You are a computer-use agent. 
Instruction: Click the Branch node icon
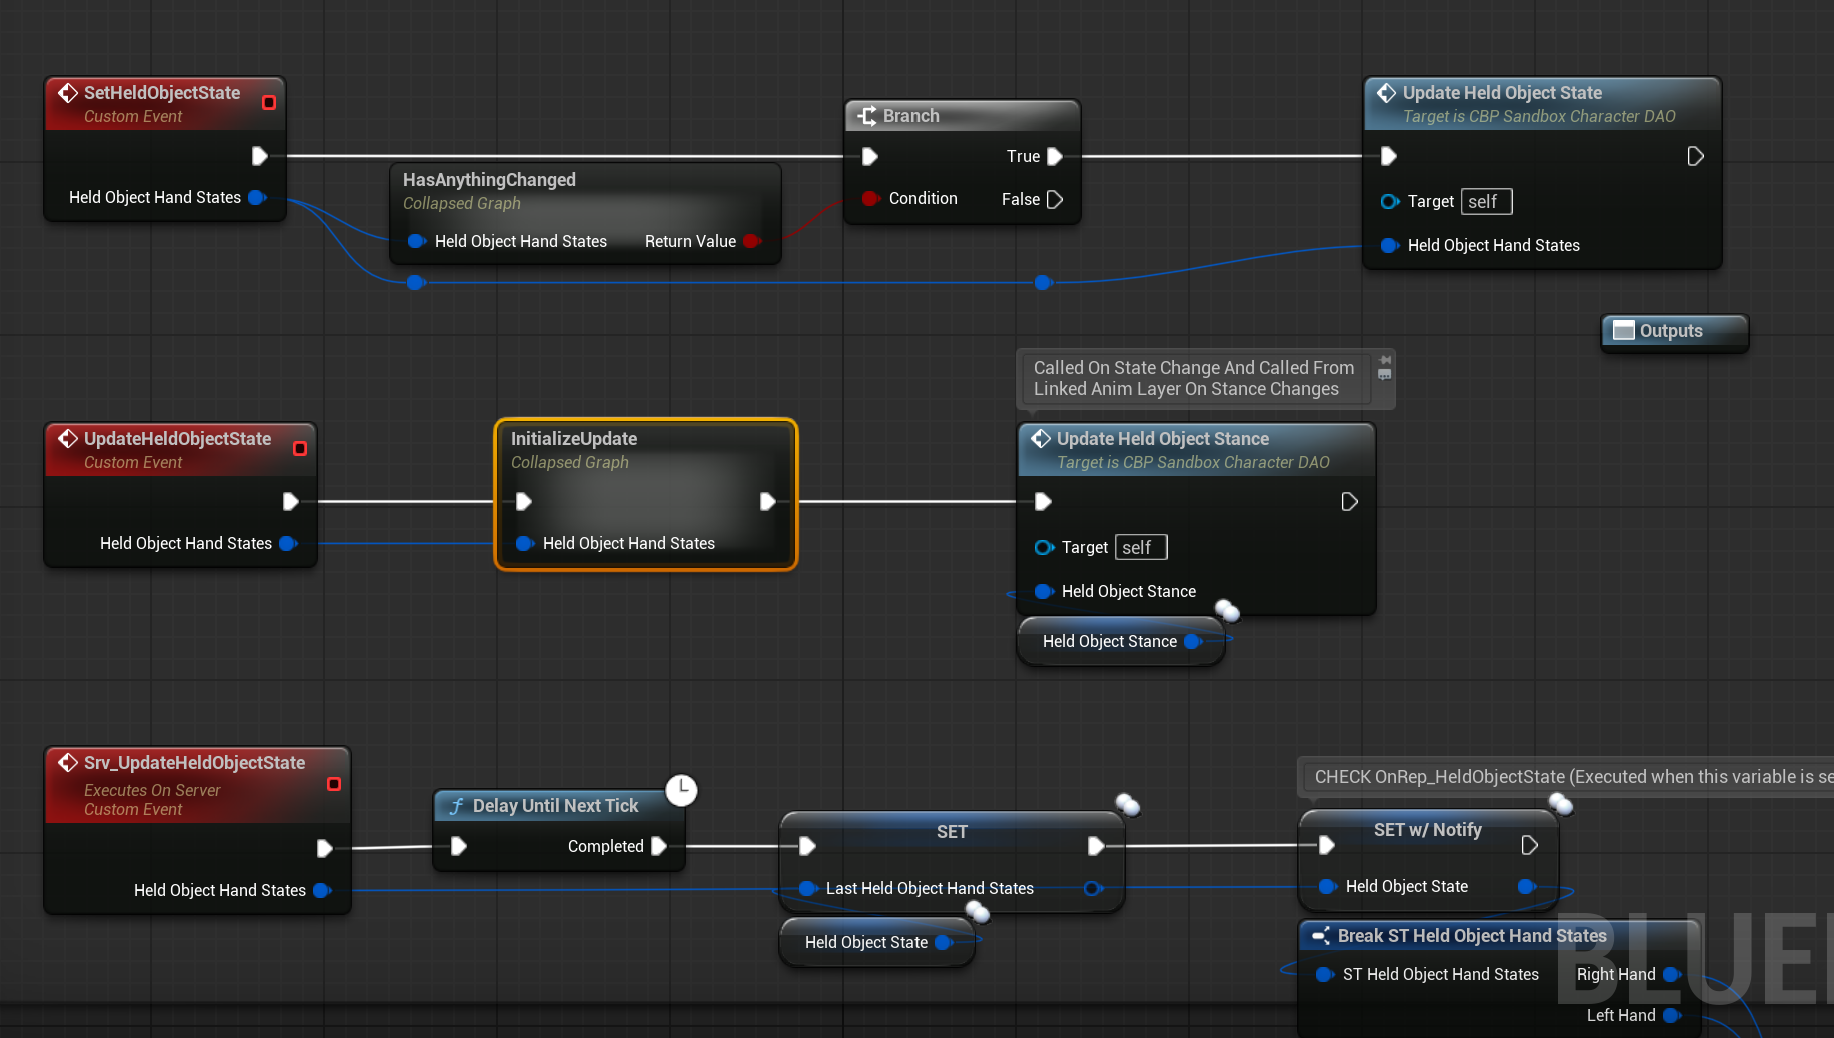click(x=866, y=116)
